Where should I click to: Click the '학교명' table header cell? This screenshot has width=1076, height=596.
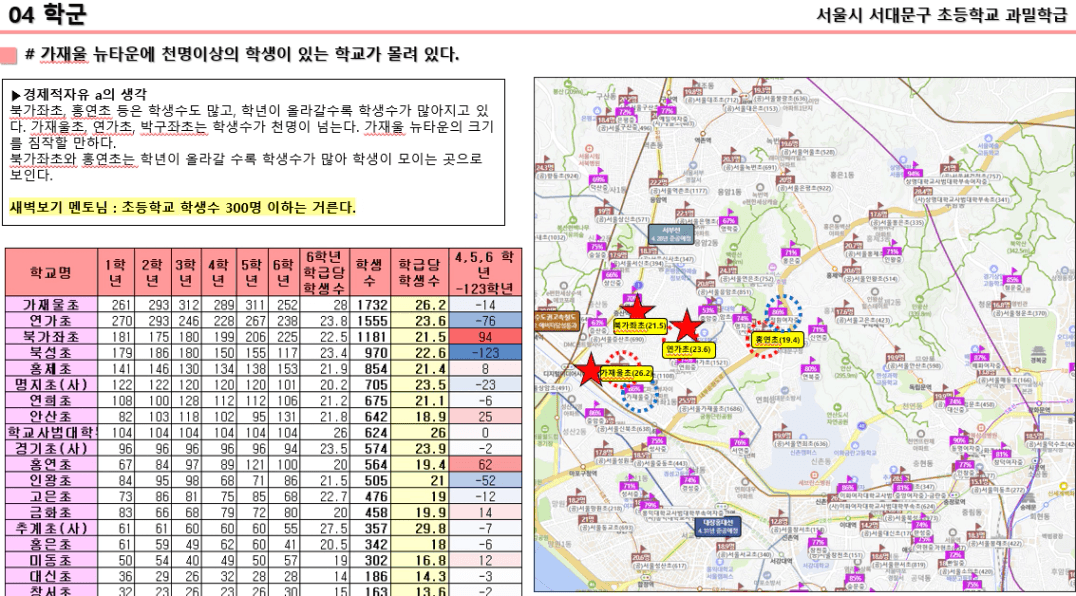point(51,272)
